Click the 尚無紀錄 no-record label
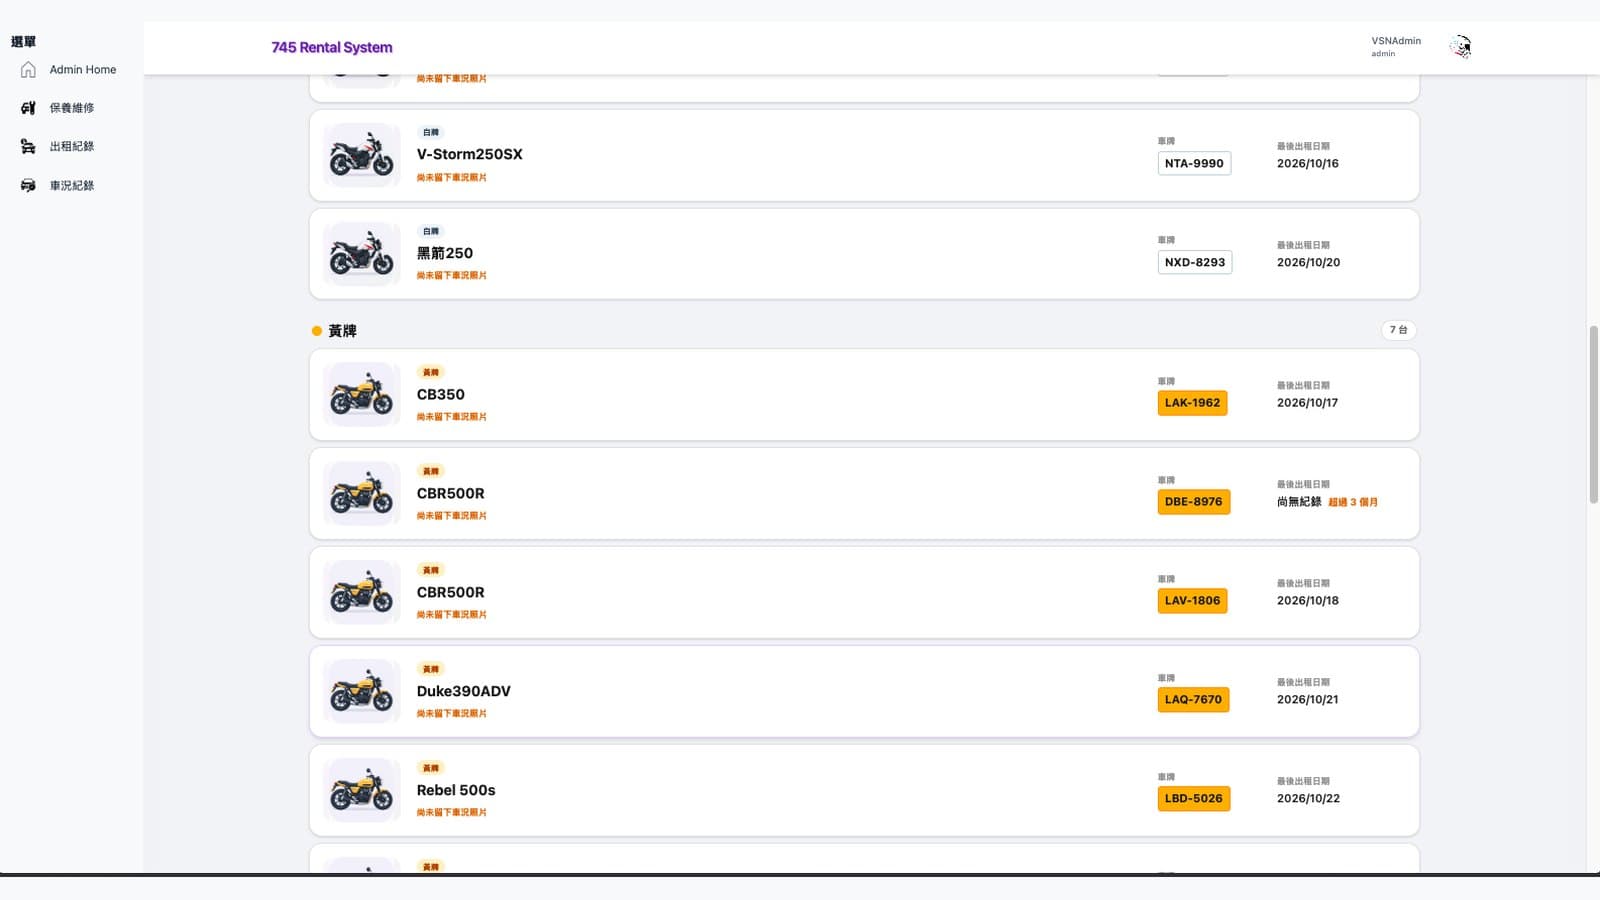 [x=1299, y=502]
